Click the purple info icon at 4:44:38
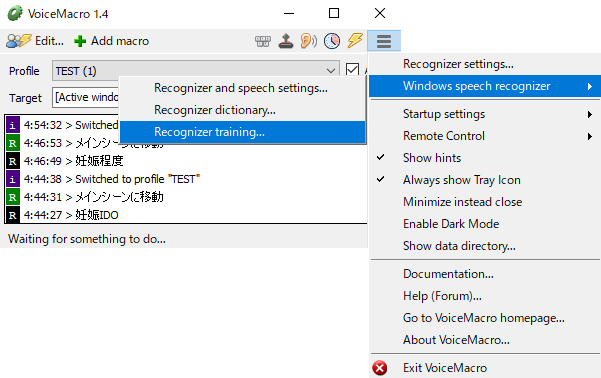This screenshot has height=378, width=601. pos(13,179)
